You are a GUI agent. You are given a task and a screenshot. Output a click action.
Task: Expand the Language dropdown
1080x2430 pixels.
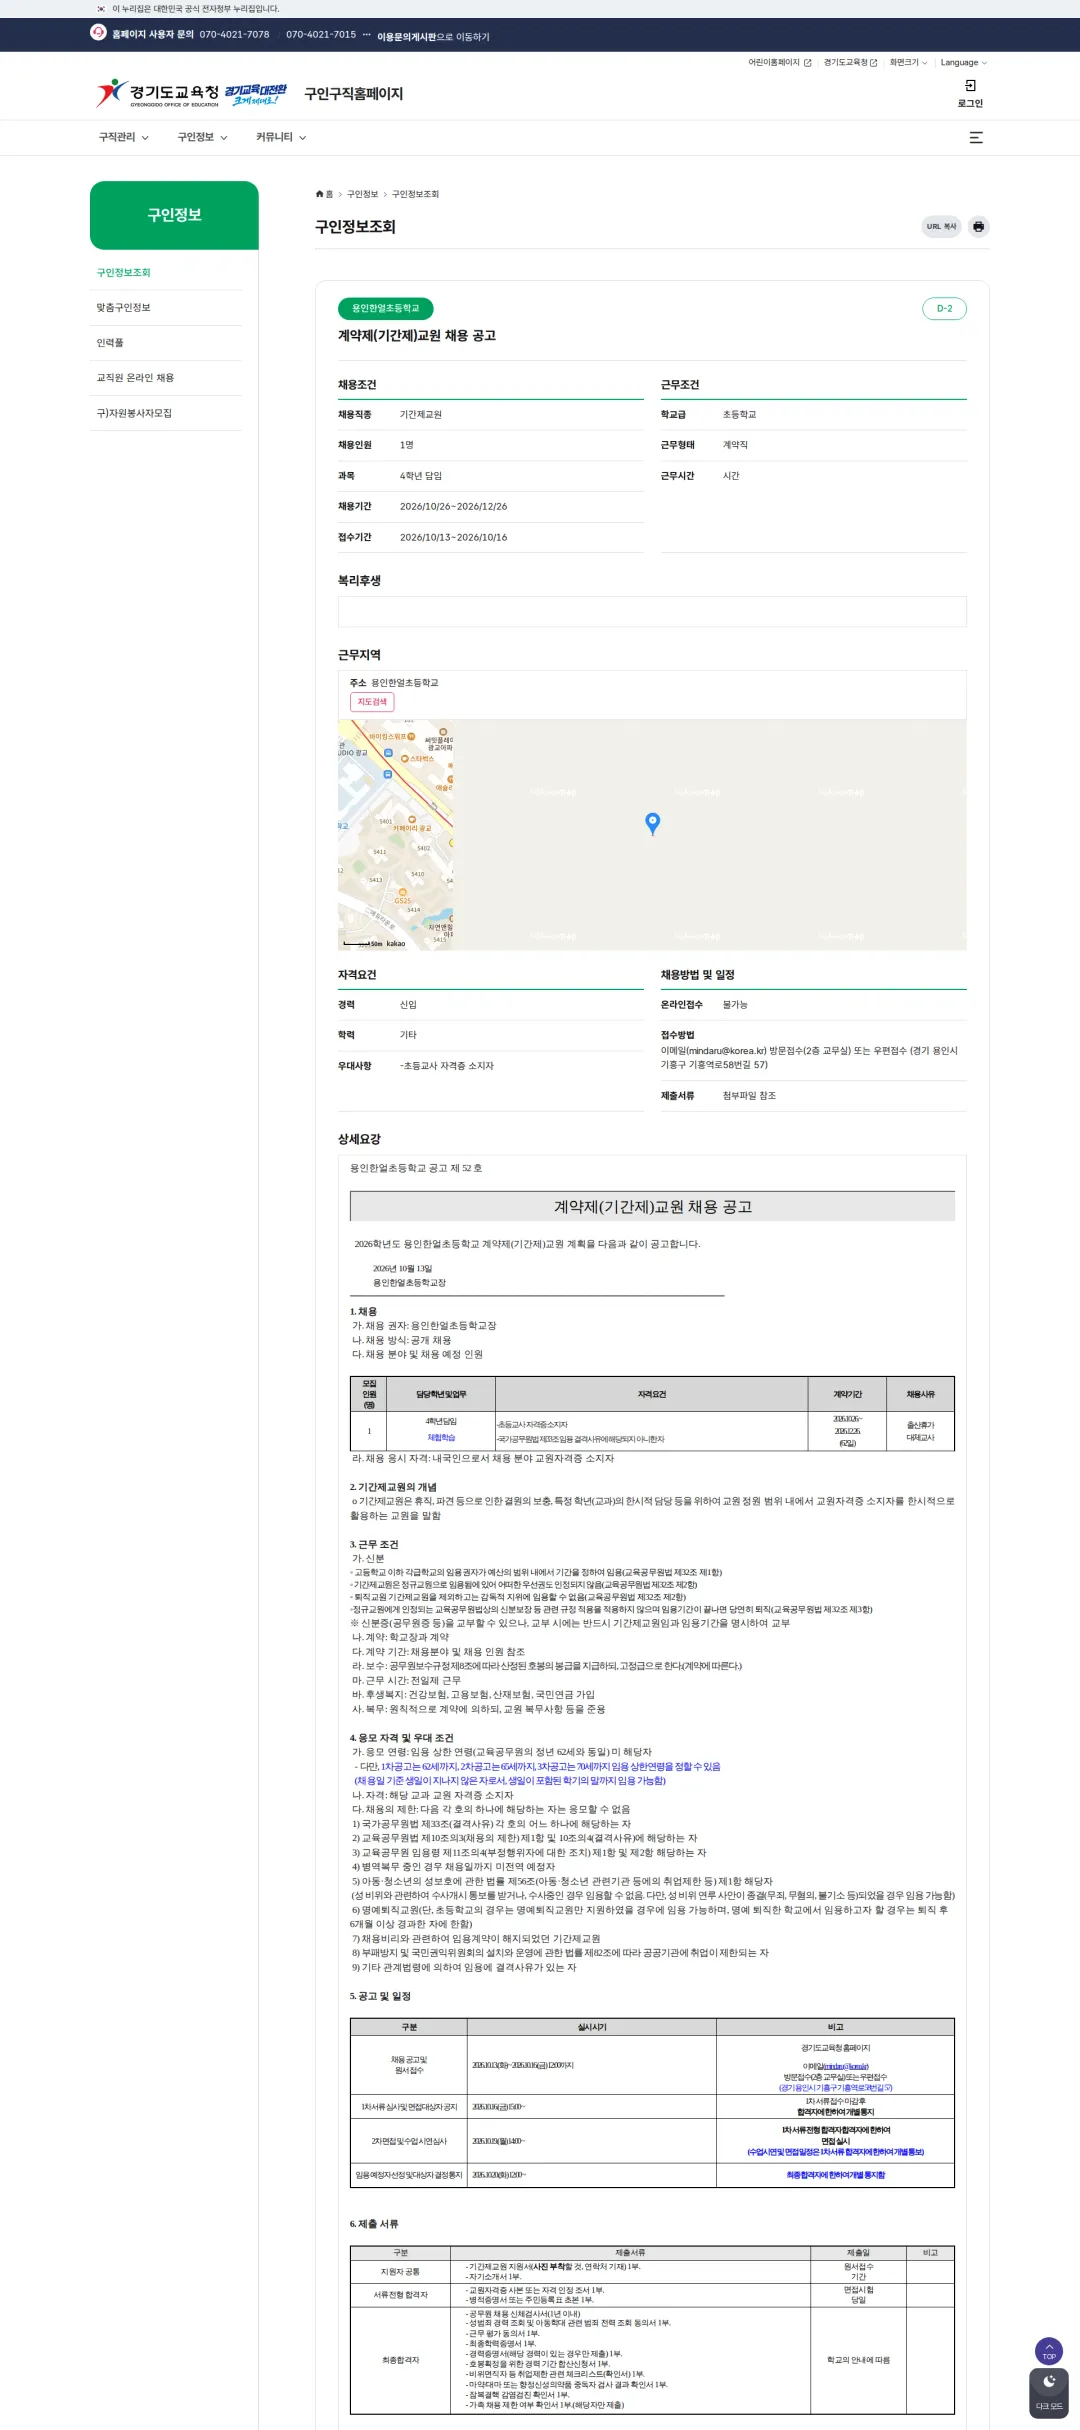point(964,62)
